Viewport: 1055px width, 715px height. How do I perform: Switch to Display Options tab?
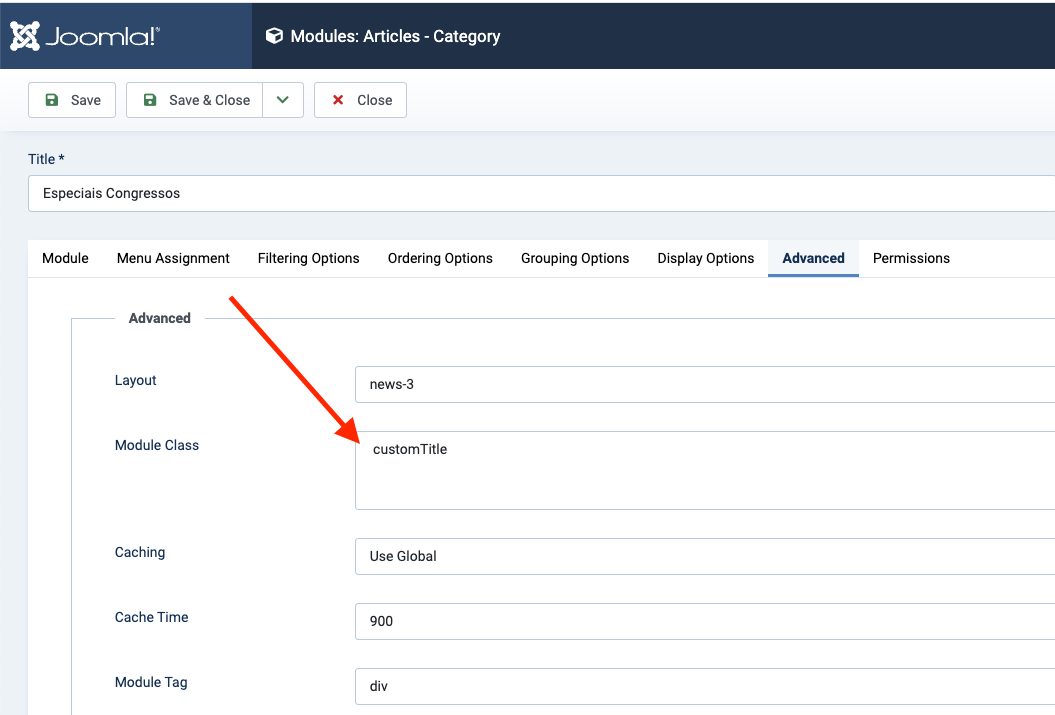click(706, 258)
